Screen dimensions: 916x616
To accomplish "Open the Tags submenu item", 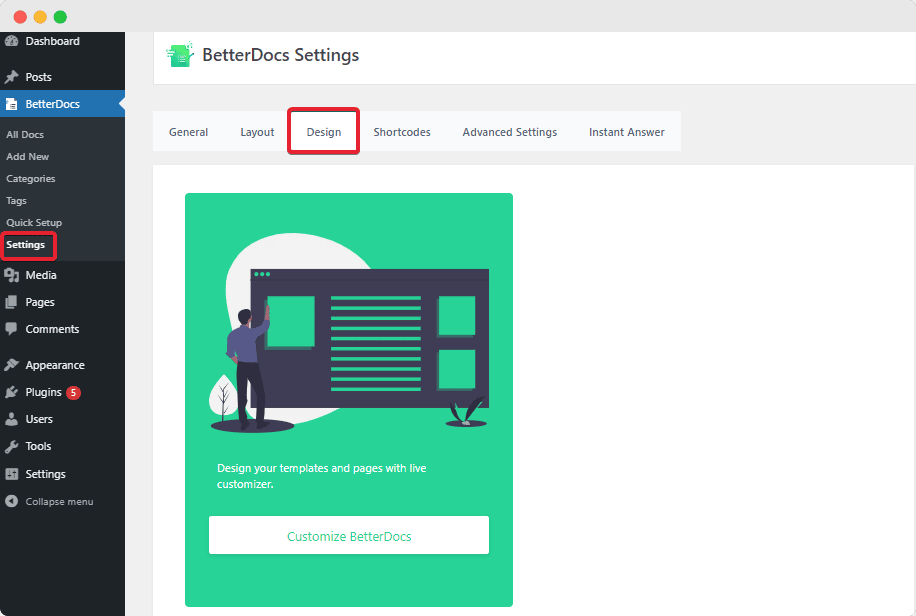I will click(16, 200).
